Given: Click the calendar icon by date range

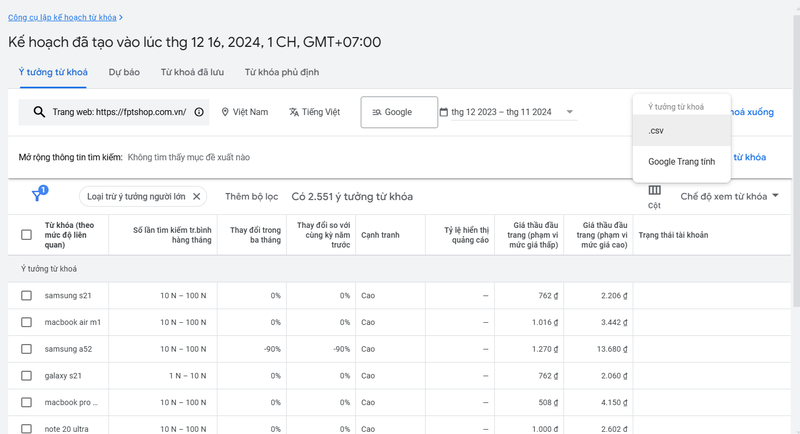Looking at the screenshot, I should [444, 112].
